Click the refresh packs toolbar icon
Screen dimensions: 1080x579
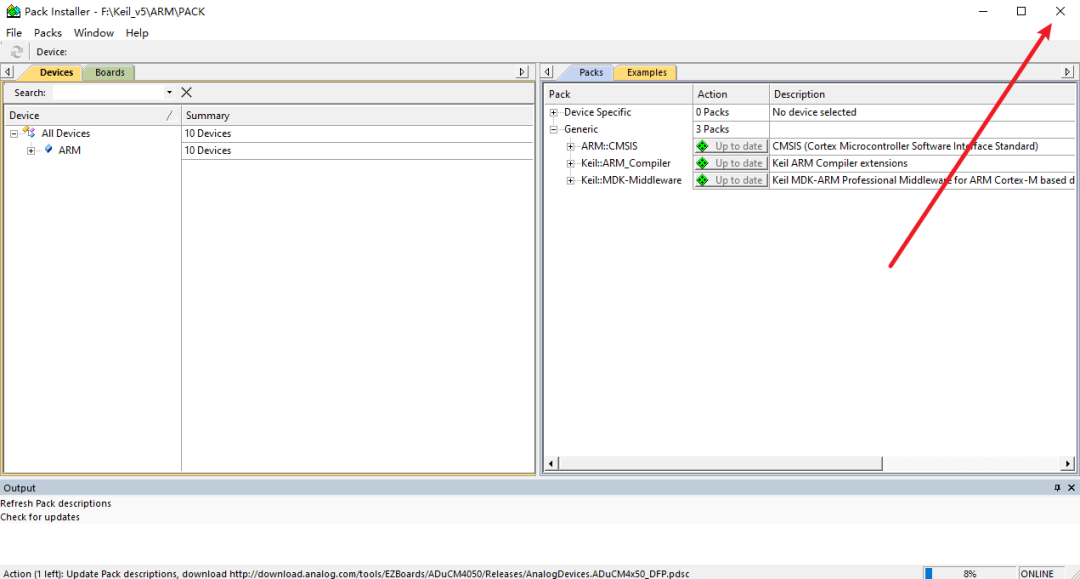[x=17, y=52]
